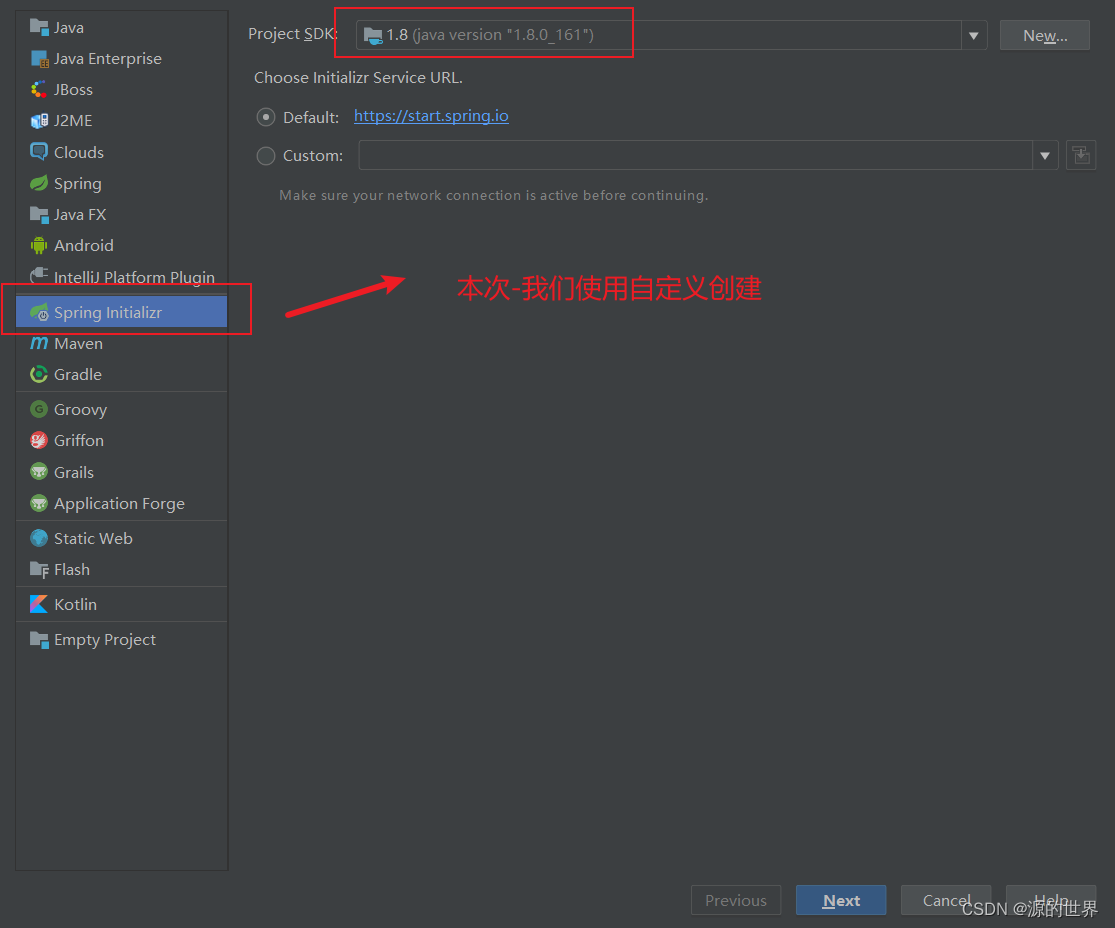Click the New... SDK button
1115x928 pixels.
point(1045,36)
